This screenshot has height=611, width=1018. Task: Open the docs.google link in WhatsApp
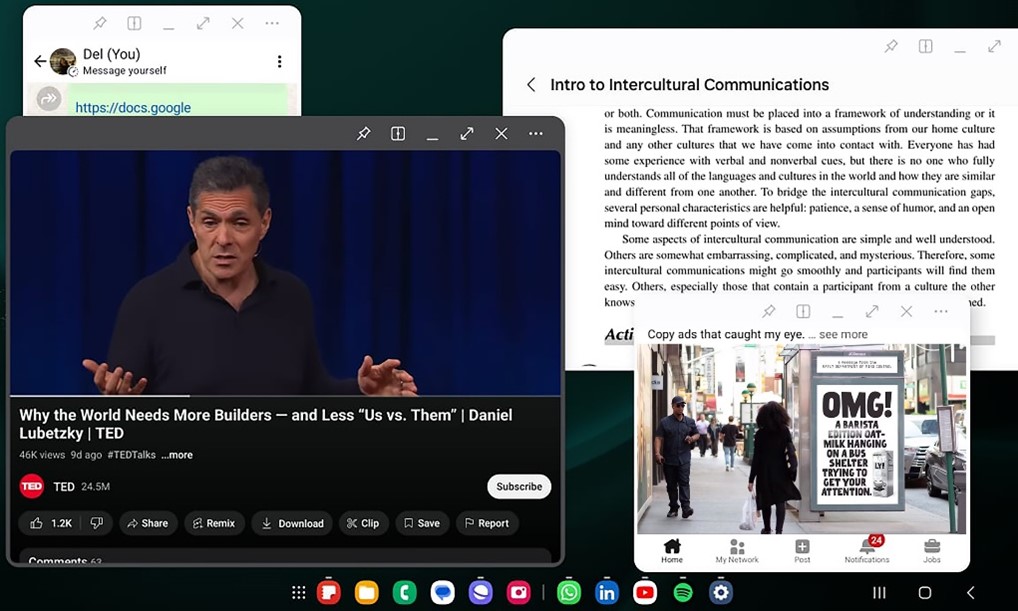(133, 107)
